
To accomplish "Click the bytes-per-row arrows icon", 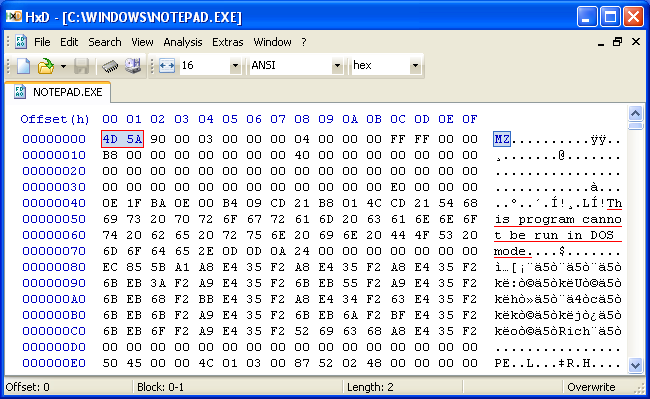I will [167, 65].
